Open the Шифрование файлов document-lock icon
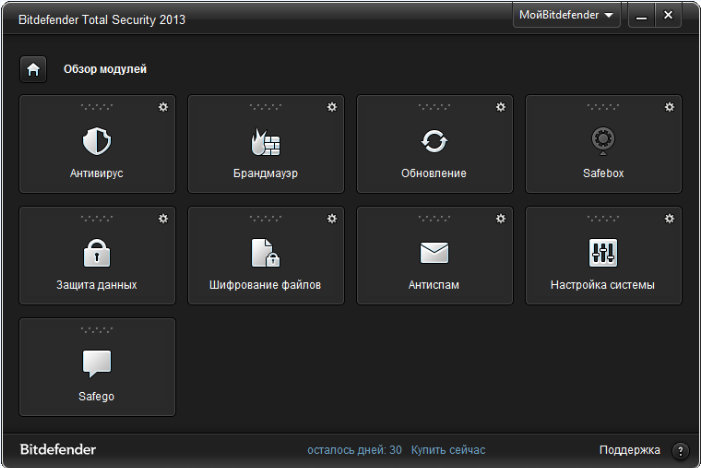The image size is (701, 468). coord(266,253)
